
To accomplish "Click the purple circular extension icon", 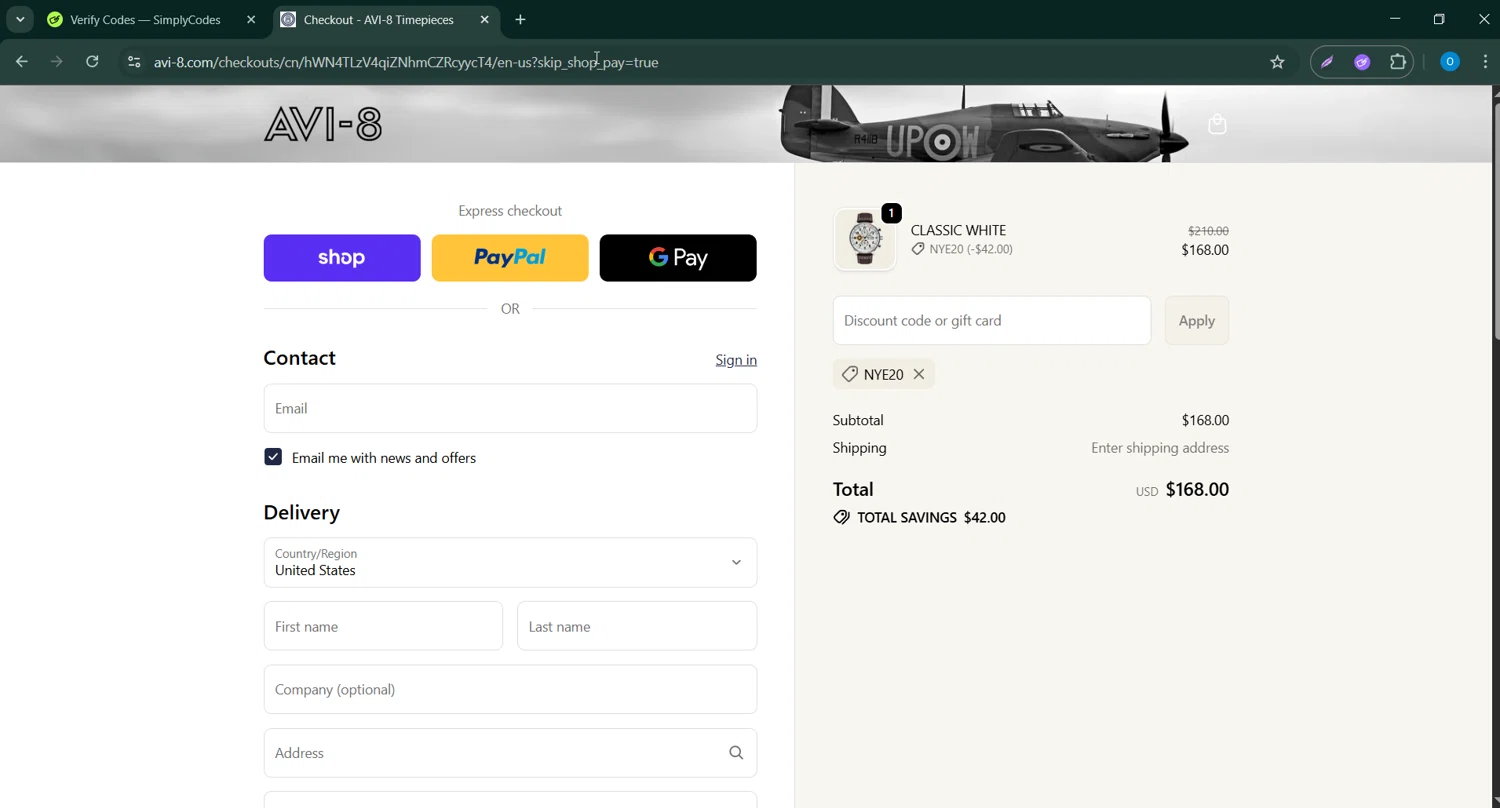I will [x=1362, y=62].
